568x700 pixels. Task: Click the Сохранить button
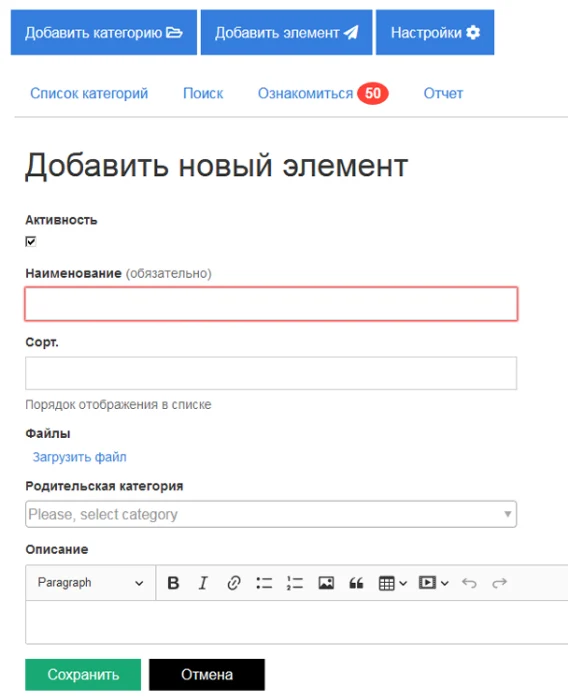pos(83,675)
